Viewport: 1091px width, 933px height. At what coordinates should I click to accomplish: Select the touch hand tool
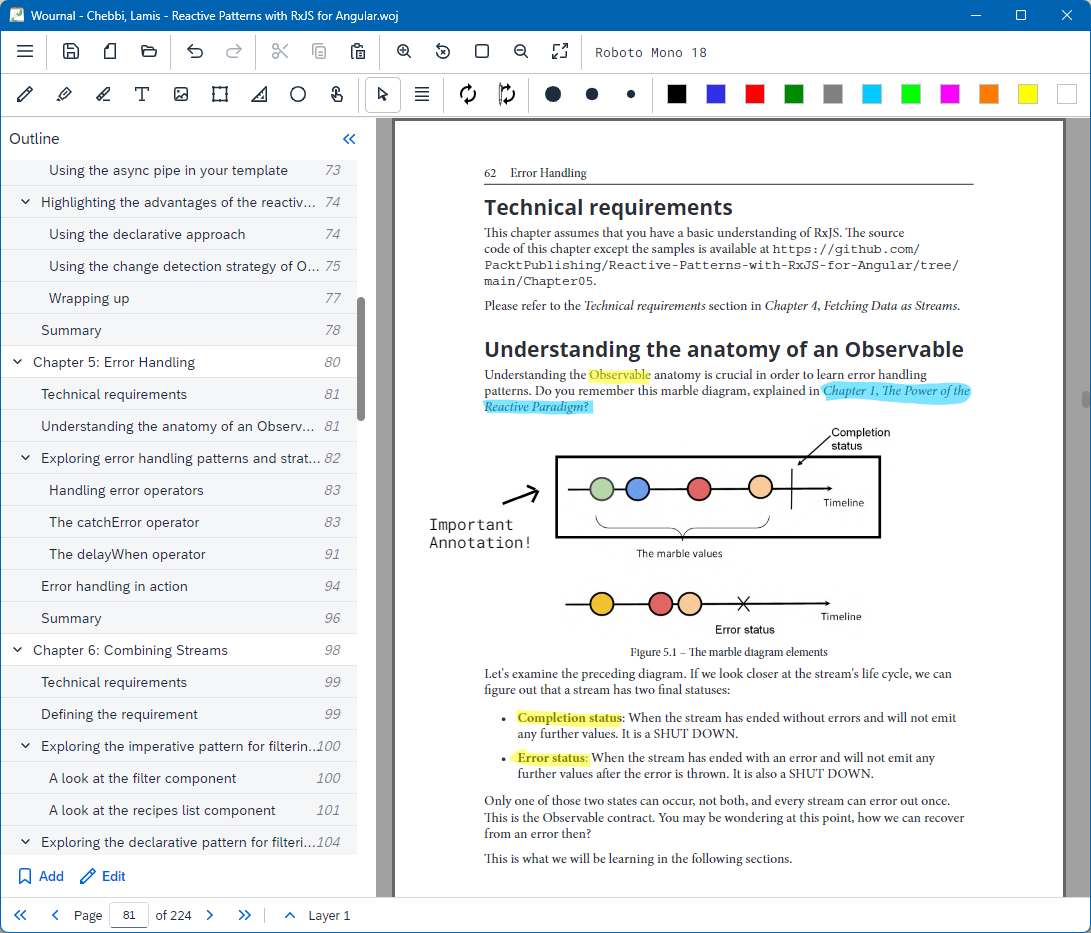[x=337, y=94]
